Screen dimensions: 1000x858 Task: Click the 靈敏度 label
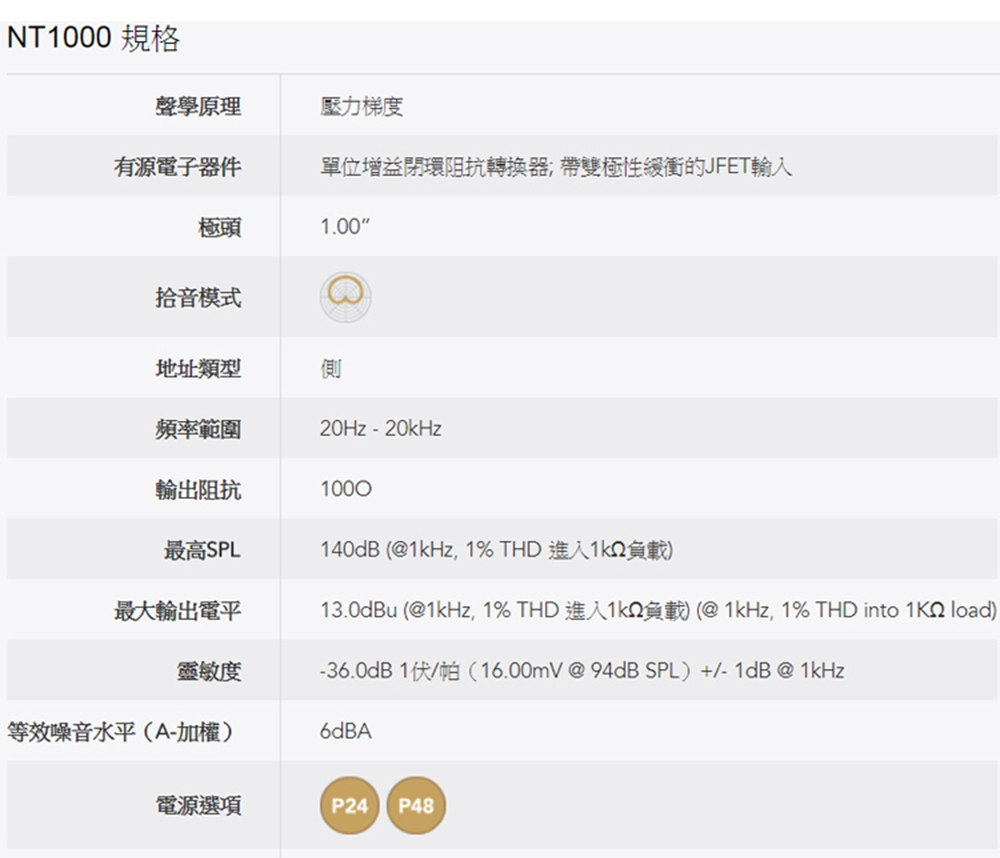tap(209, 671)
